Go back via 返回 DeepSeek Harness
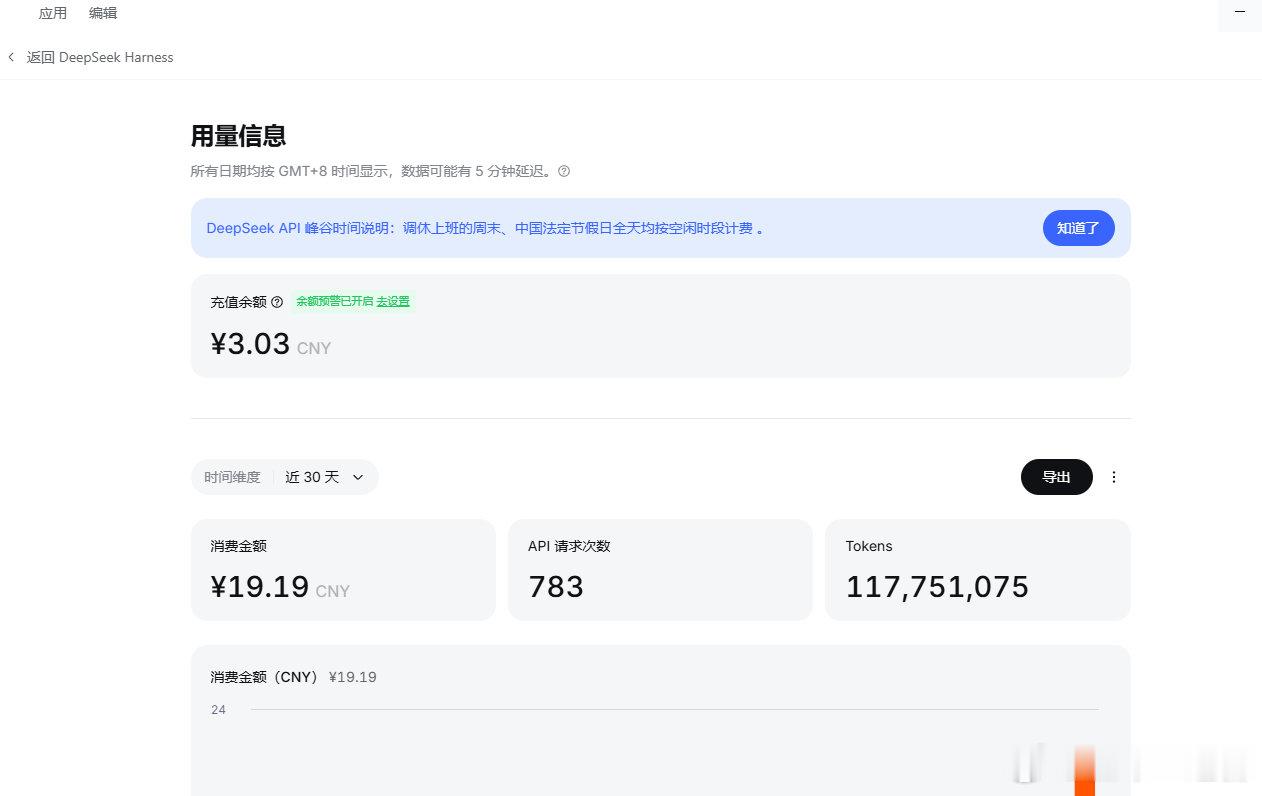The height and width of the screenshot is (796, 1262). click(x=100, y=57)
